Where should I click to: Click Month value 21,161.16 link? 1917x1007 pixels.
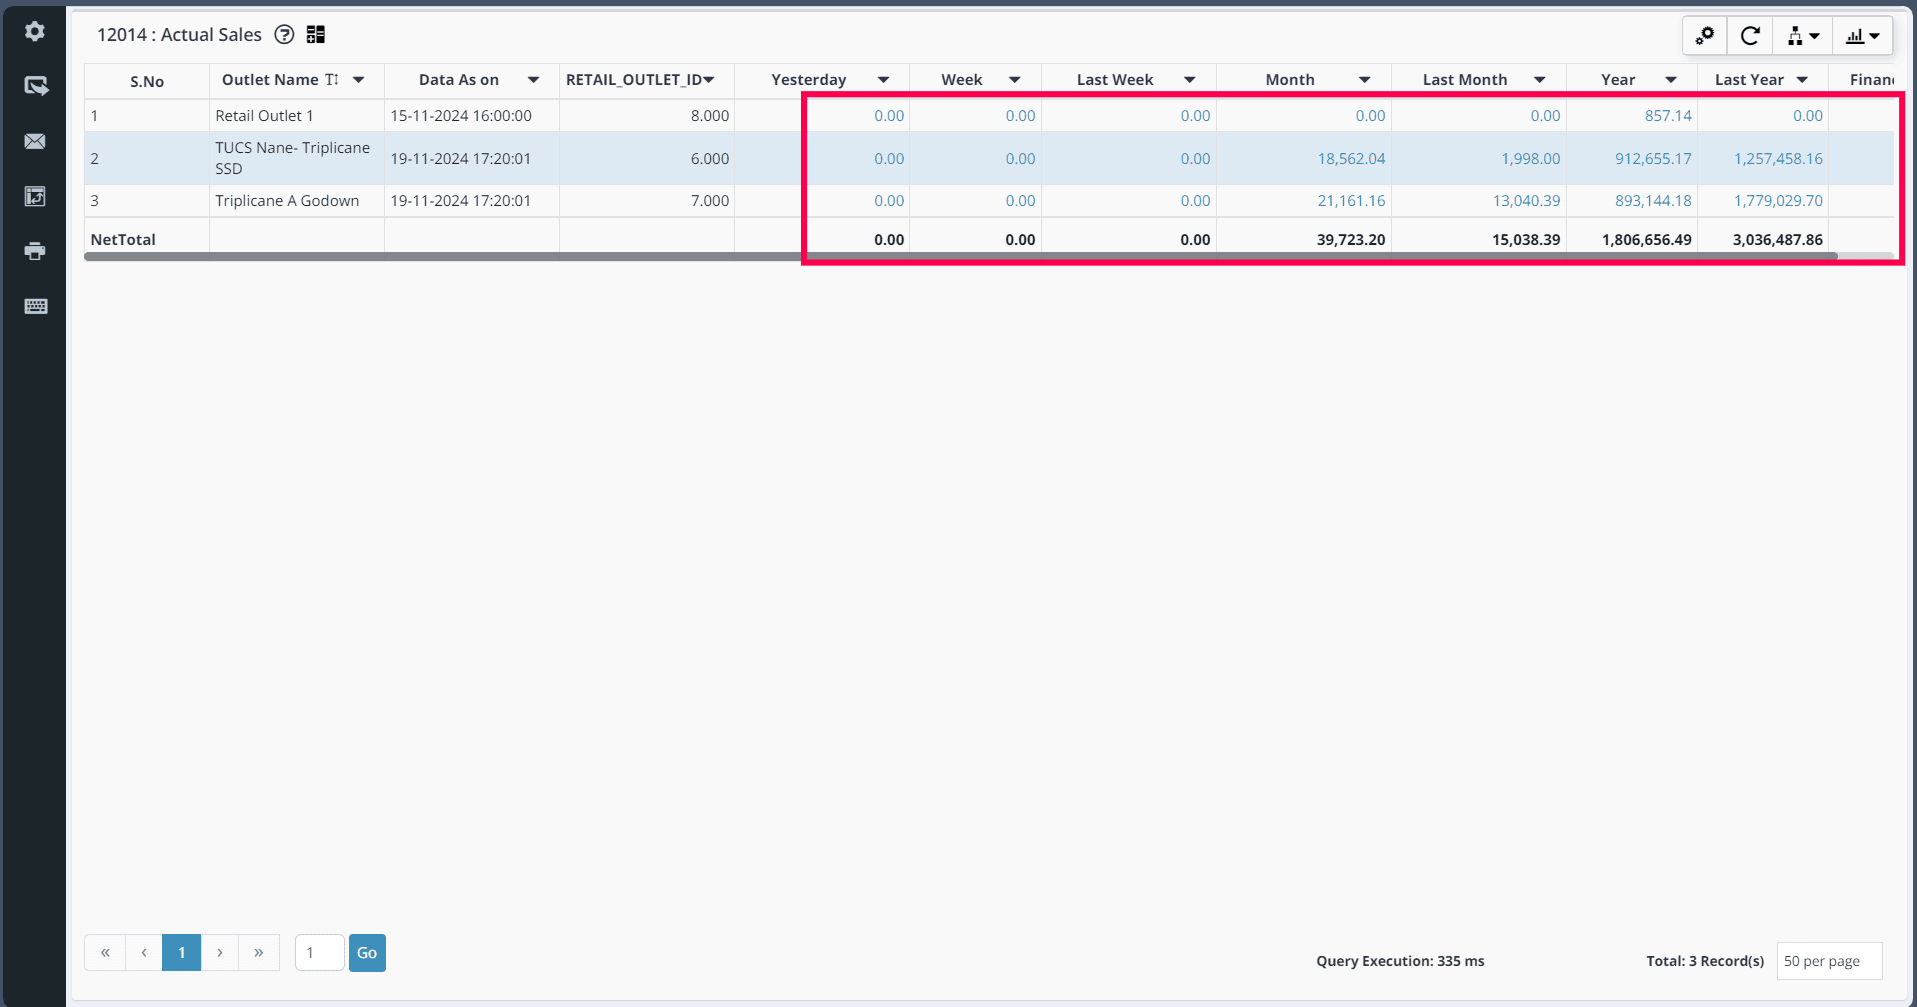pos(1351,201)
